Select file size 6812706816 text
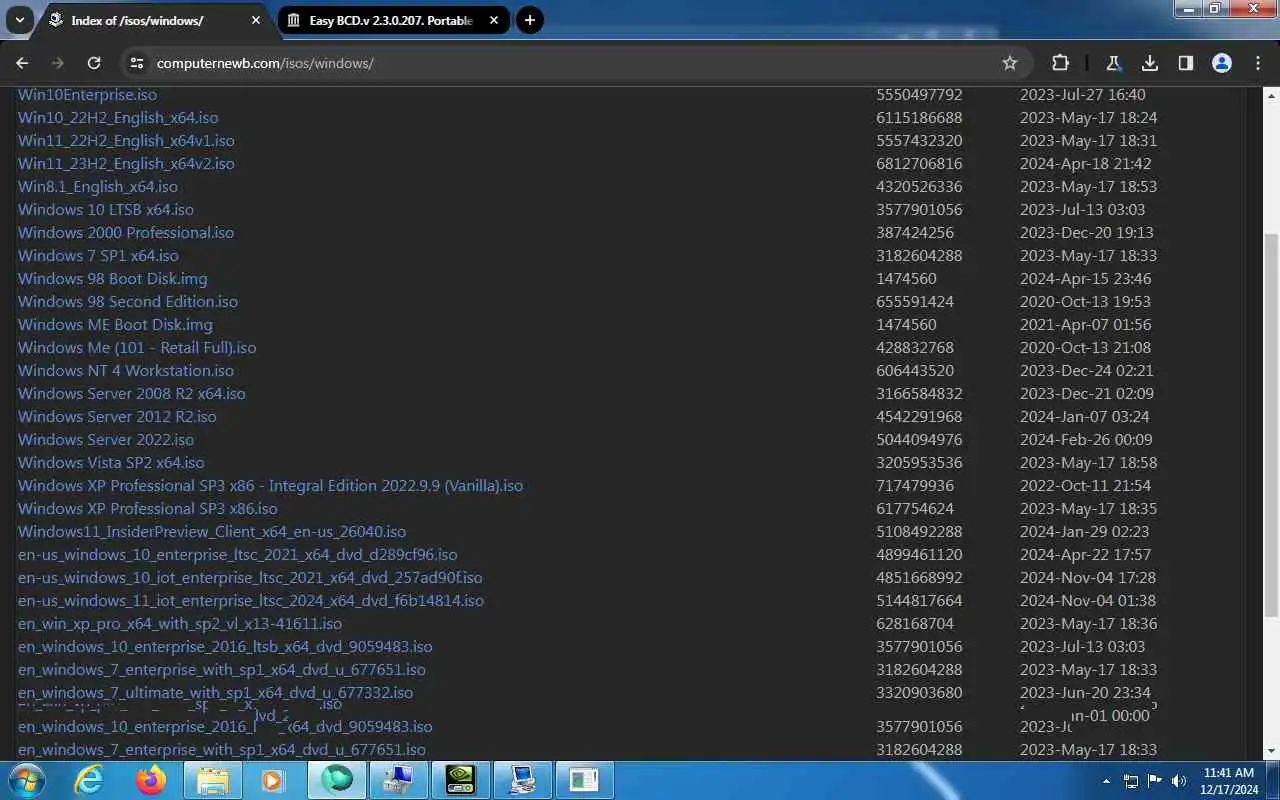This screenshot has width=1280, height=800. tap(919, 164)
